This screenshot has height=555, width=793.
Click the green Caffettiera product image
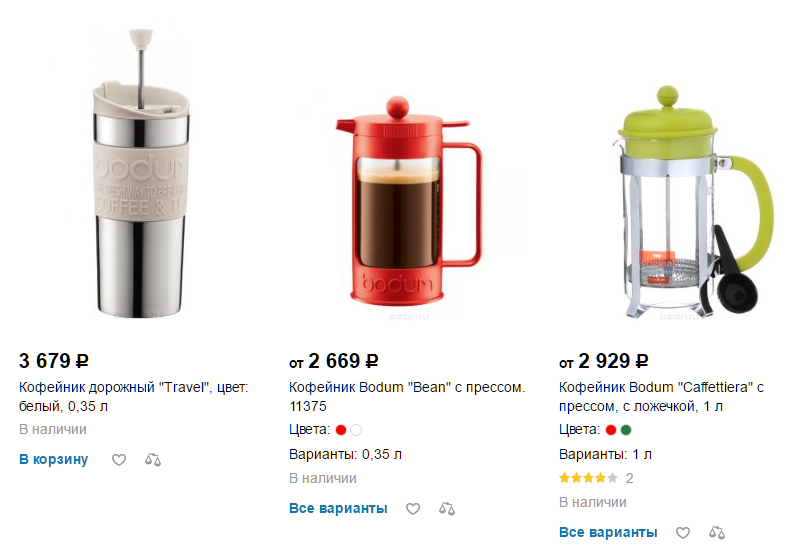695,201
